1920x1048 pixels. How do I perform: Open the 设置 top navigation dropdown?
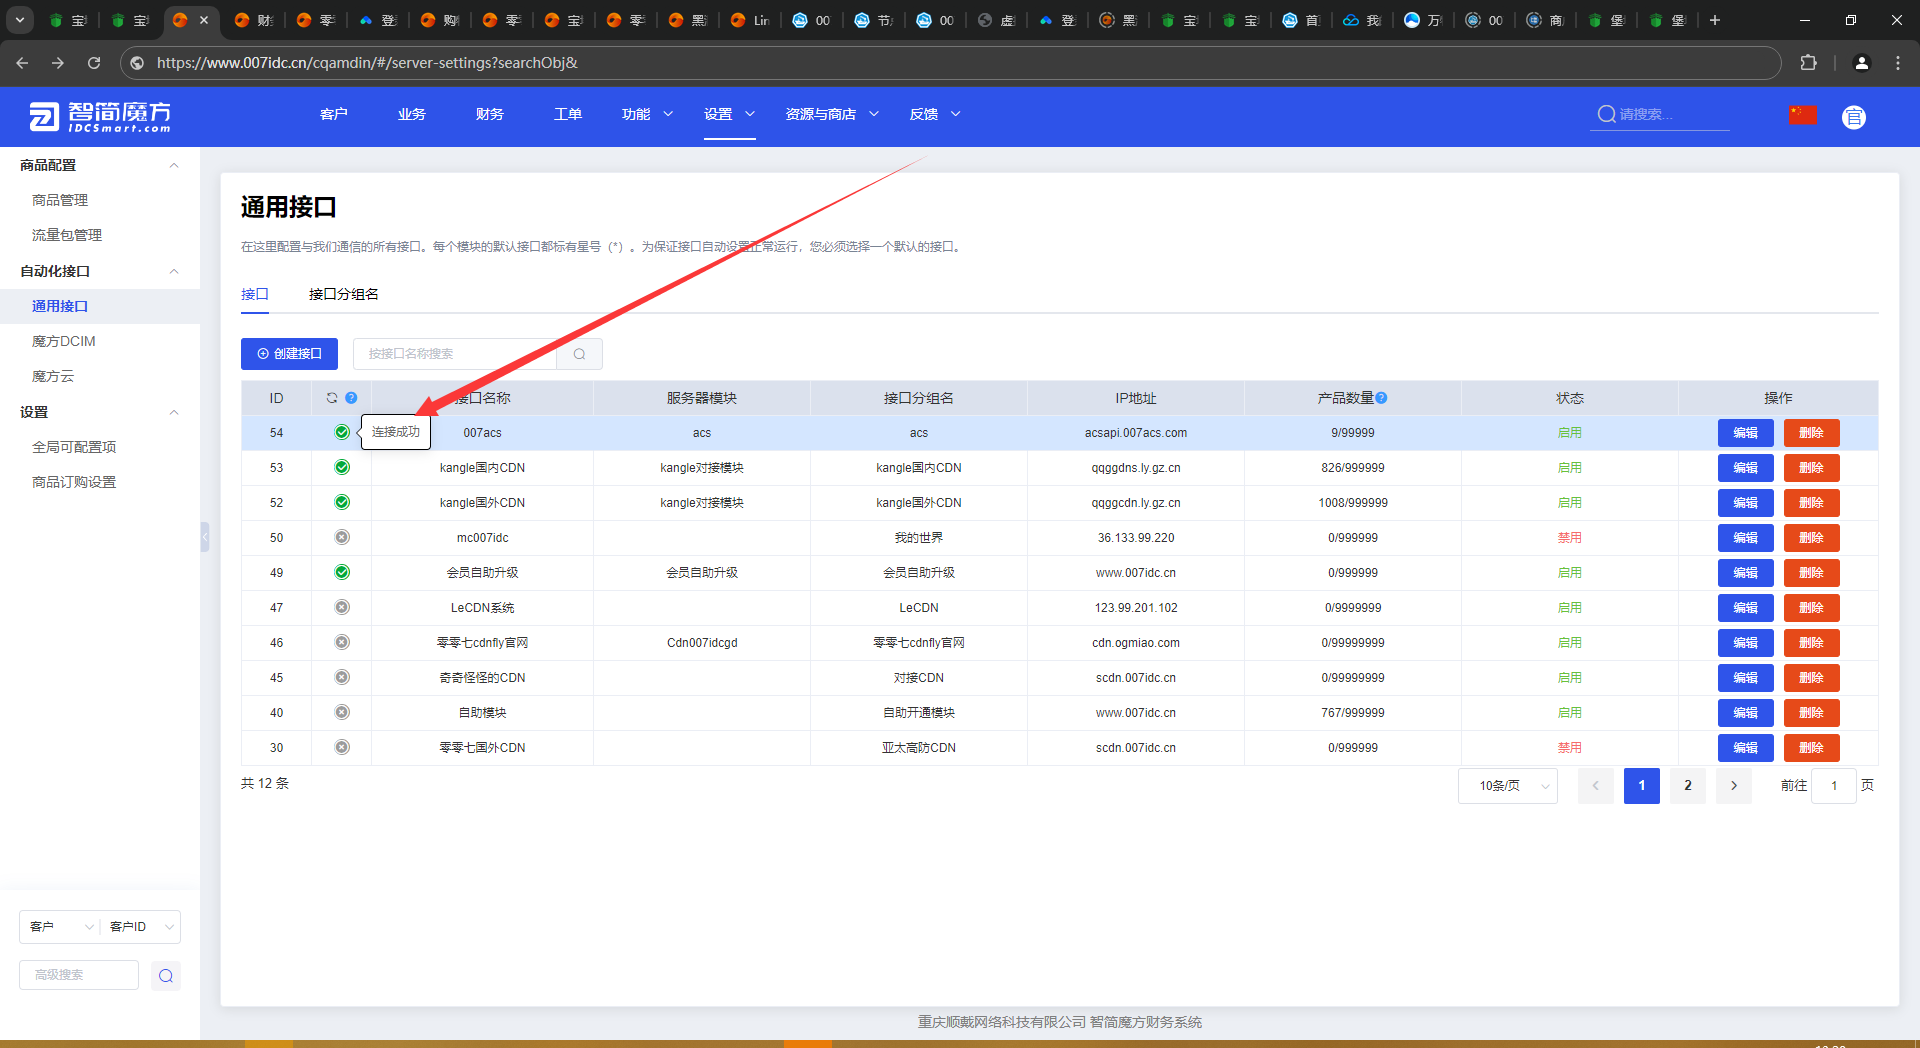729,114
